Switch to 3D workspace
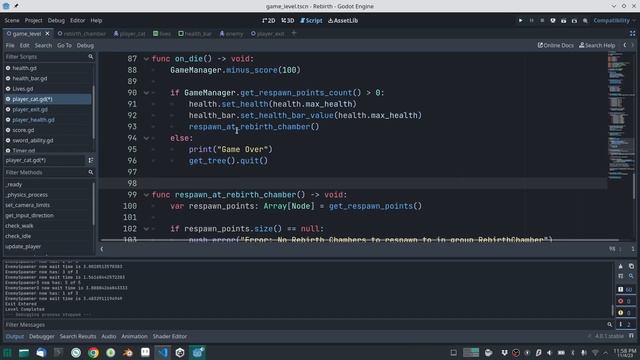640x360 pixels. 288,20
